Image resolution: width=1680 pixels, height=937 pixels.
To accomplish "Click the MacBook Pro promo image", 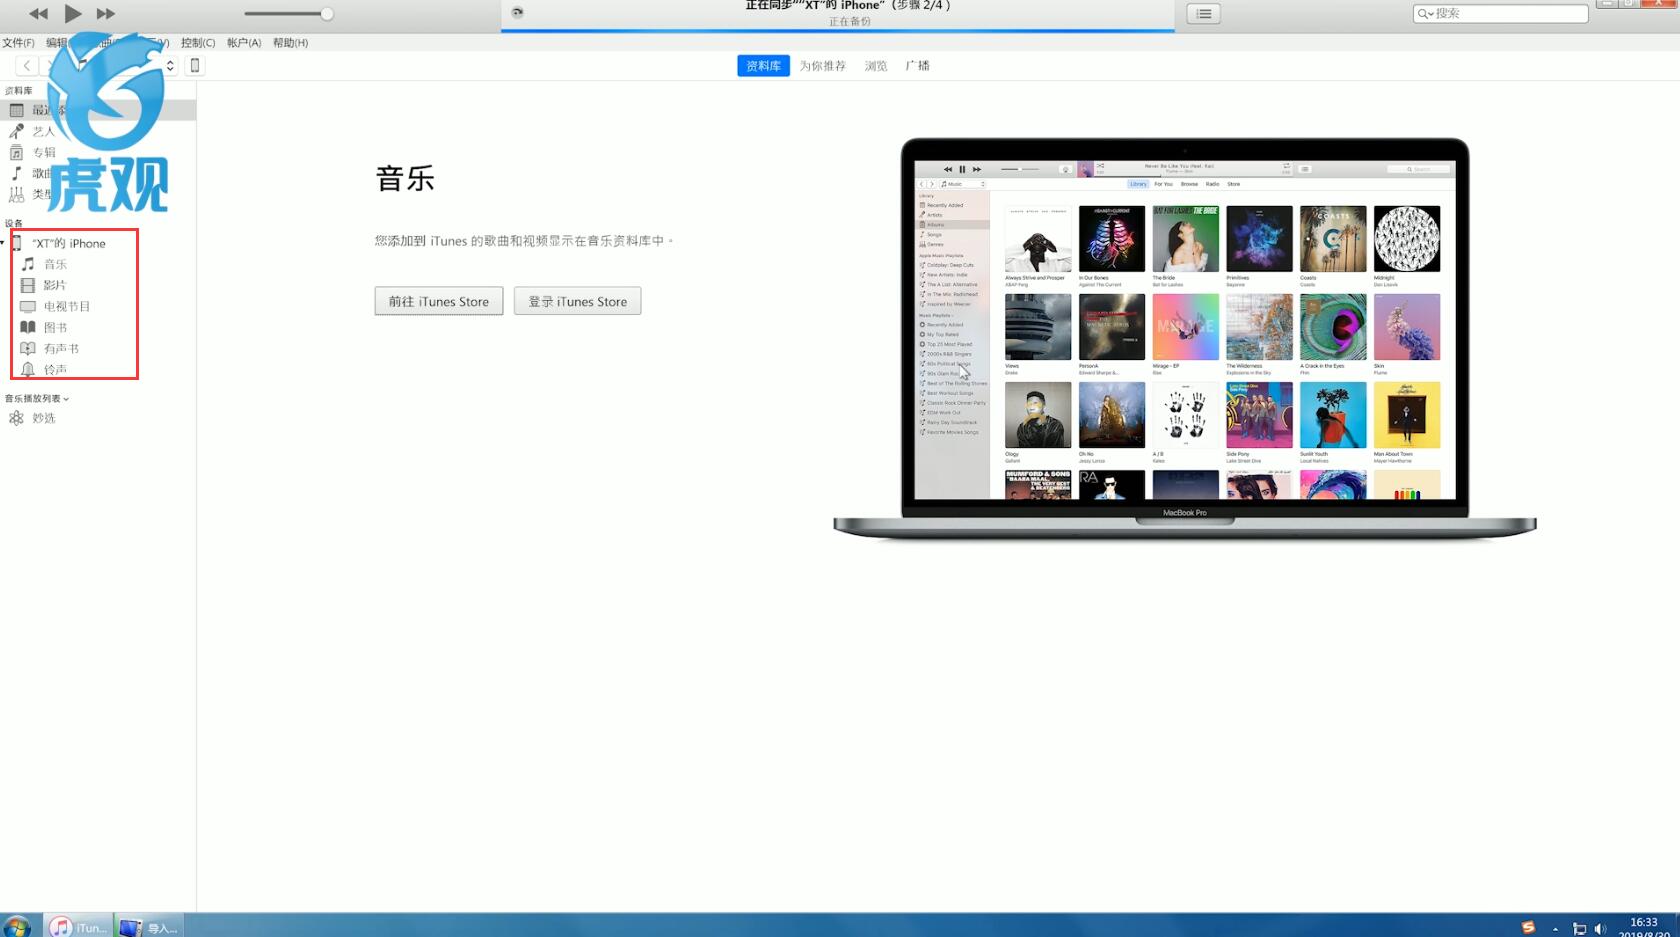I will (1185, 339).
